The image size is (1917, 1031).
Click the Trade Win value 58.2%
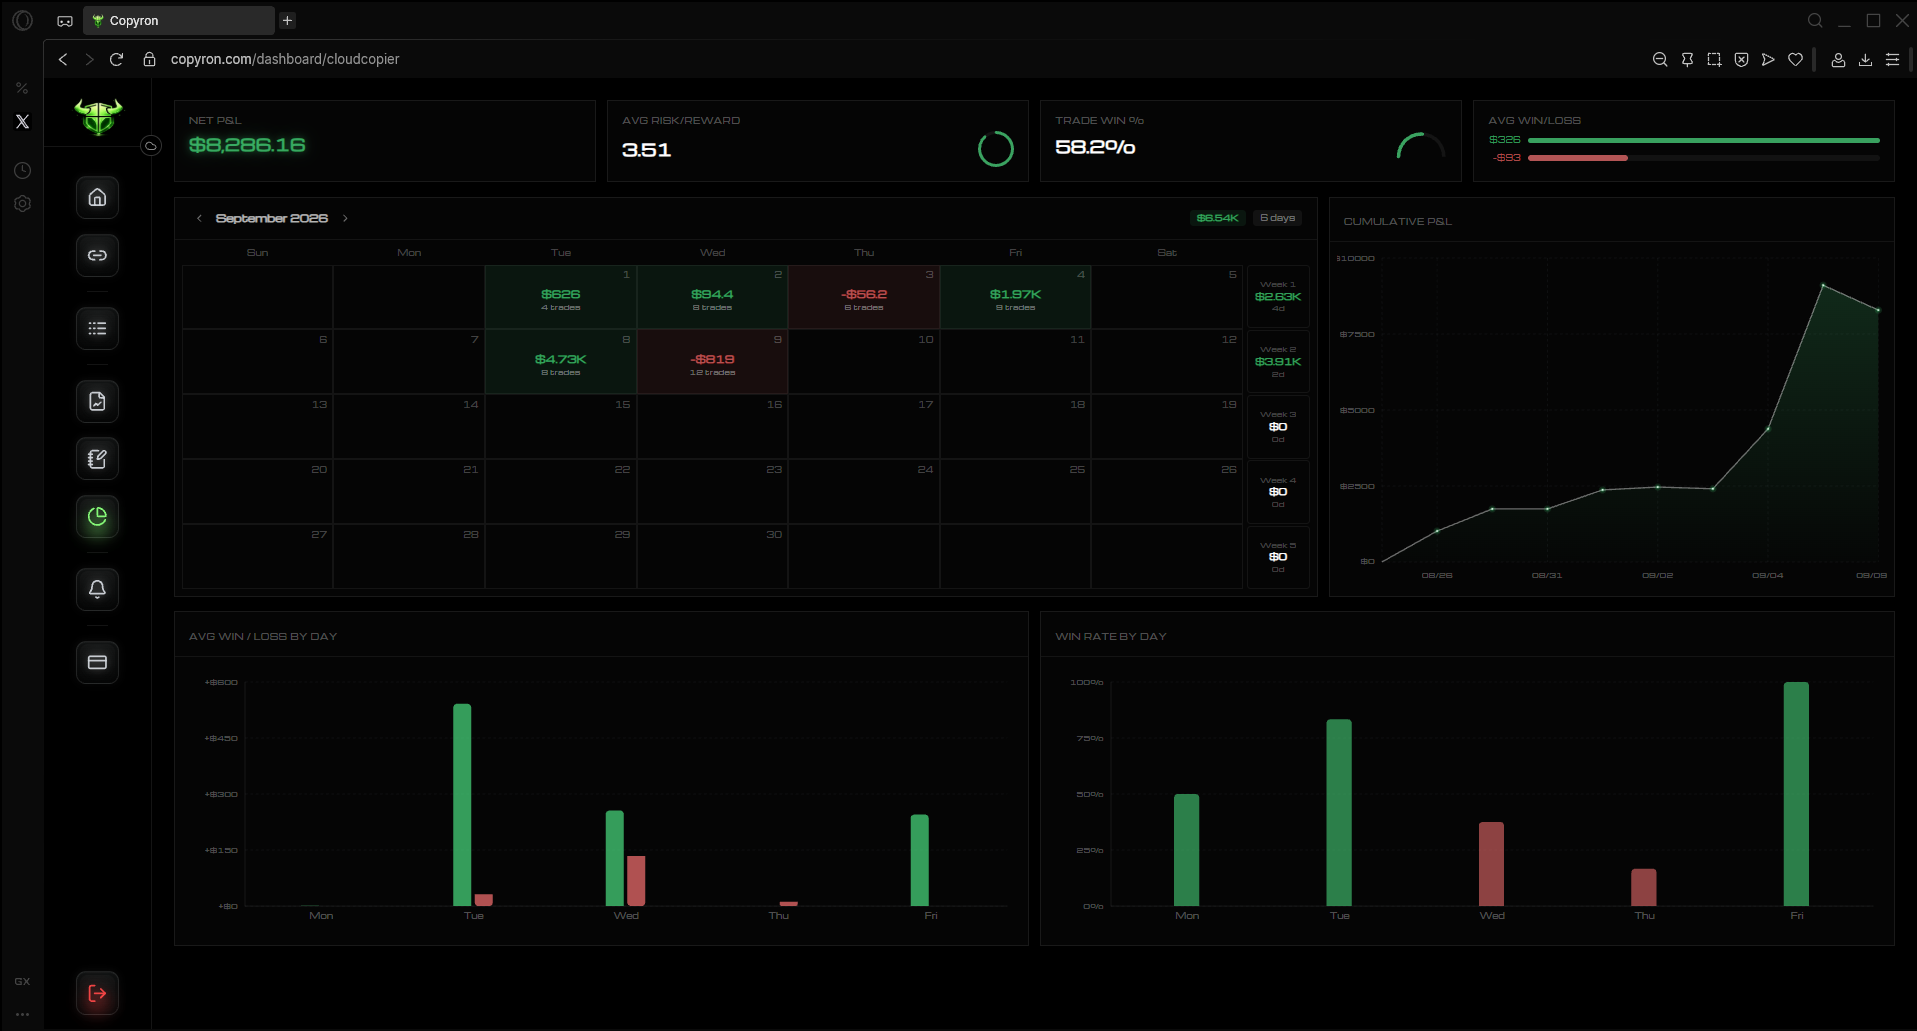1095,147
